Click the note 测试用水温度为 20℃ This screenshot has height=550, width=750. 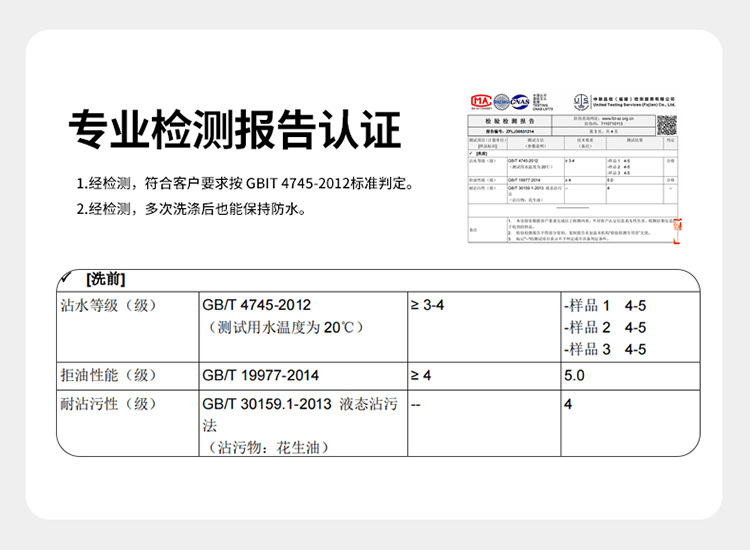point(286,328)
